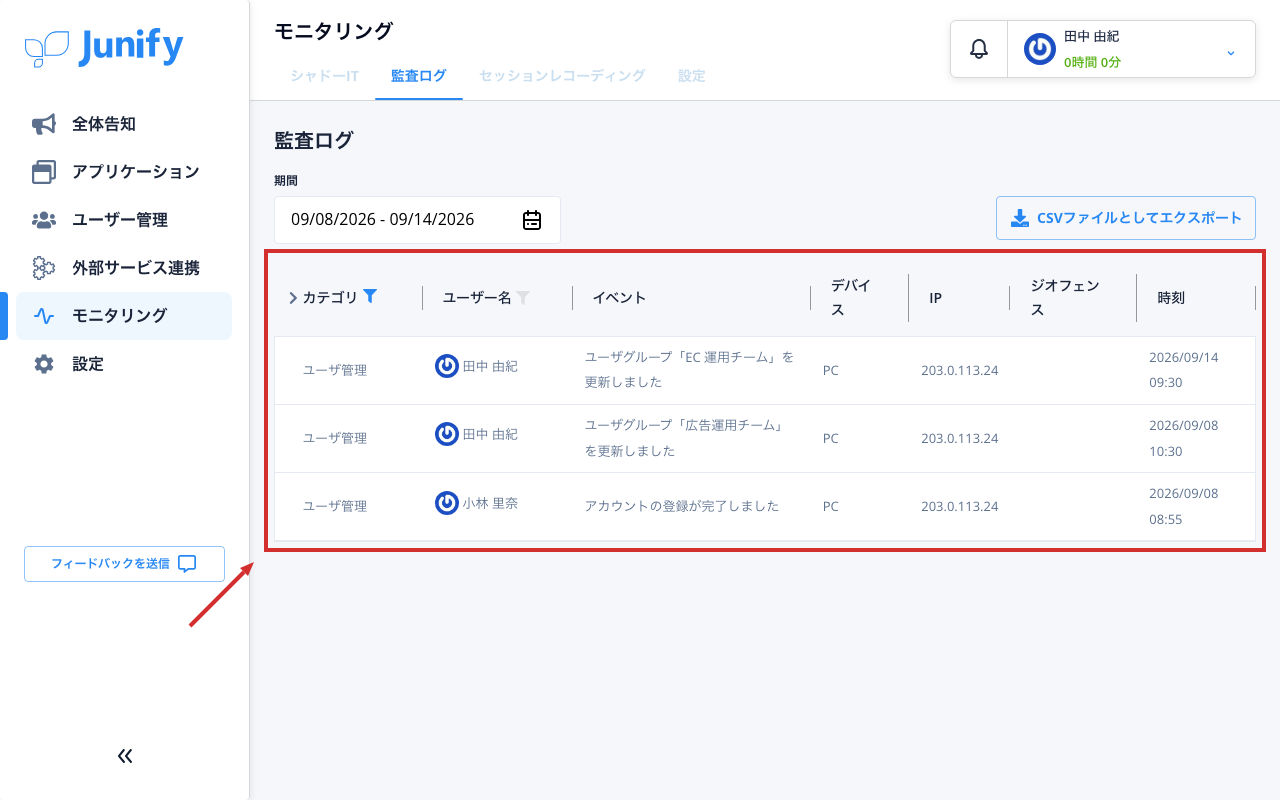Click timestamp 2026/09/08 10:30

[x=1184, y=437]
